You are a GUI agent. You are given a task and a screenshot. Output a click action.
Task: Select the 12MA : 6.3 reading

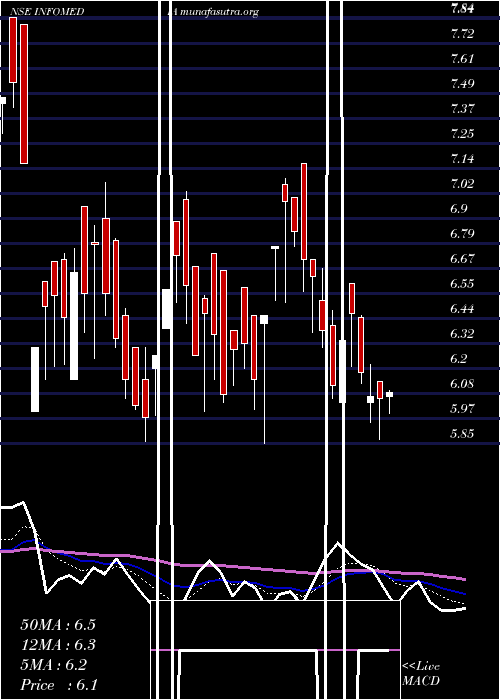[x=58, y=644]
